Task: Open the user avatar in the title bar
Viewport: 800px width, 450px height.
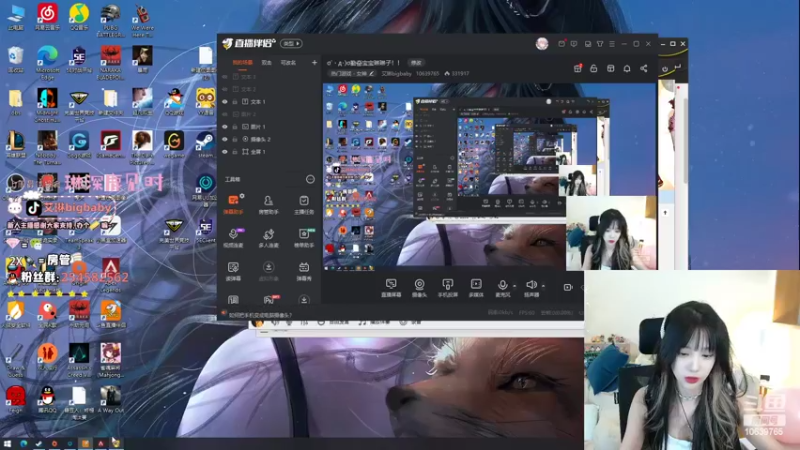Action: coord(542,44)
